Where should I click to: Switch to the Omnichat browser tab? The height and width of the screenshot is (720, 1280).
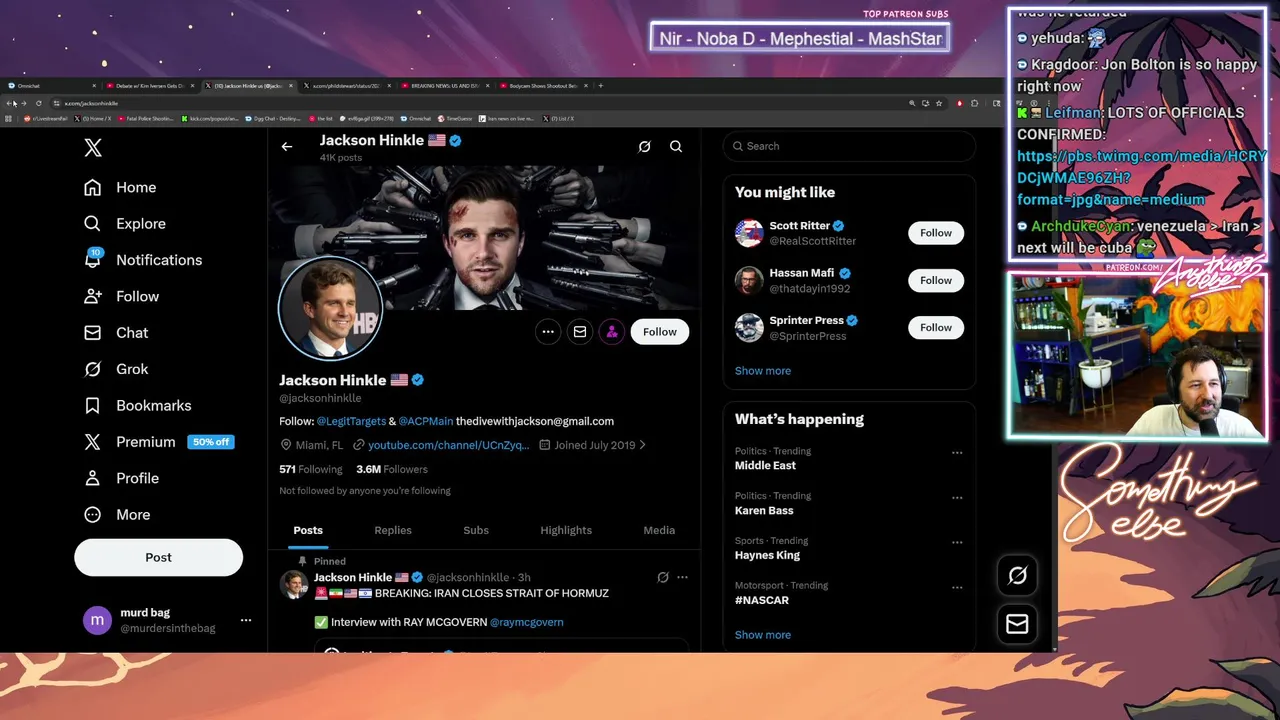[x=52, y=86]
